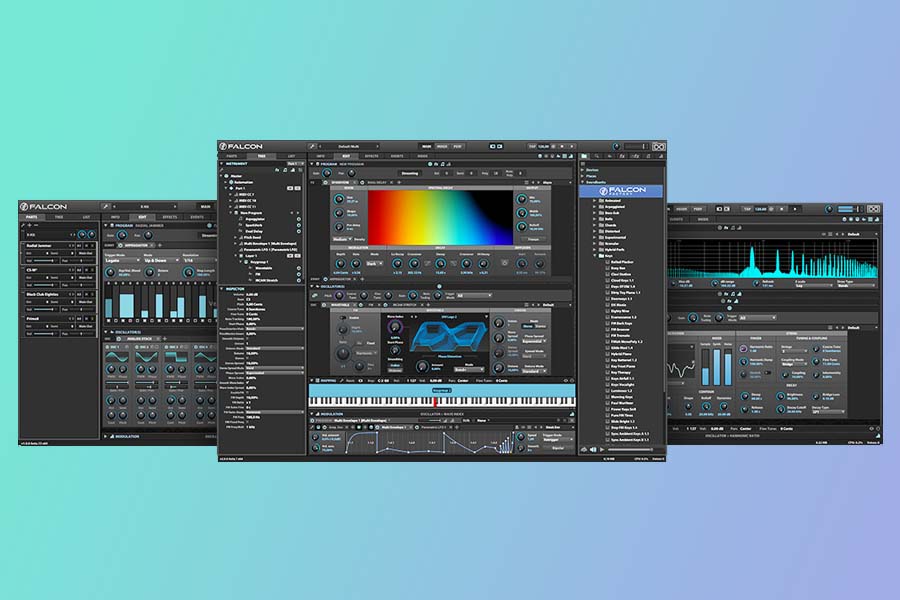900x600 pixels.
Task: Click the UVI logo in the right window
Action: click(874, 208)
